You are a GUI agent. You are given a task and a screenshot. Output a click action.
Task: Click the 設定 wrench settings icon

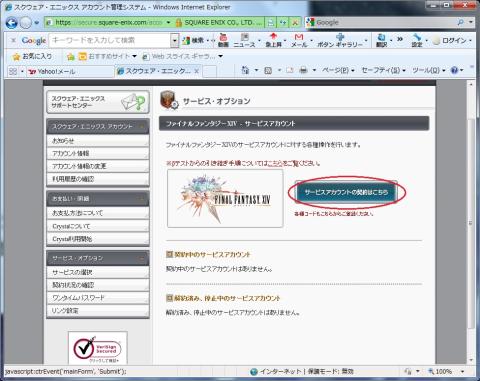pos(417,40)
